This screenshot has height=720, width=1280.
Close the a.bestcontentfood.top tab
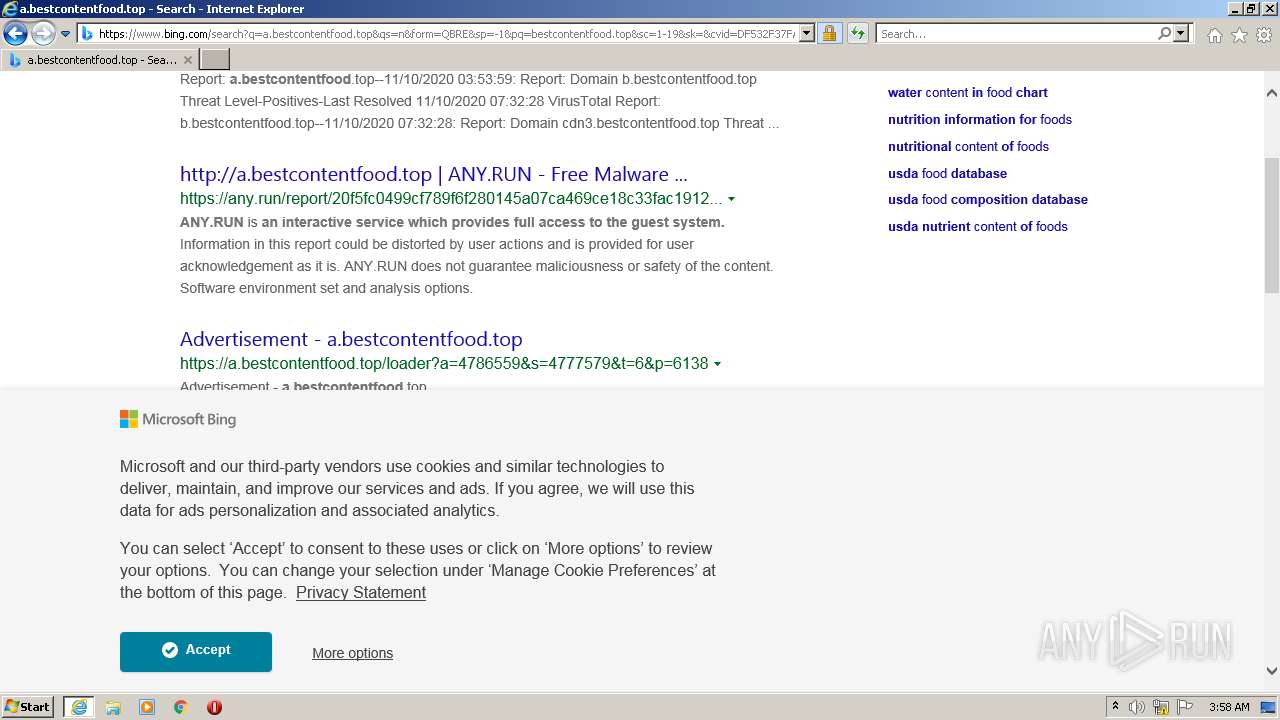(188, 60)
